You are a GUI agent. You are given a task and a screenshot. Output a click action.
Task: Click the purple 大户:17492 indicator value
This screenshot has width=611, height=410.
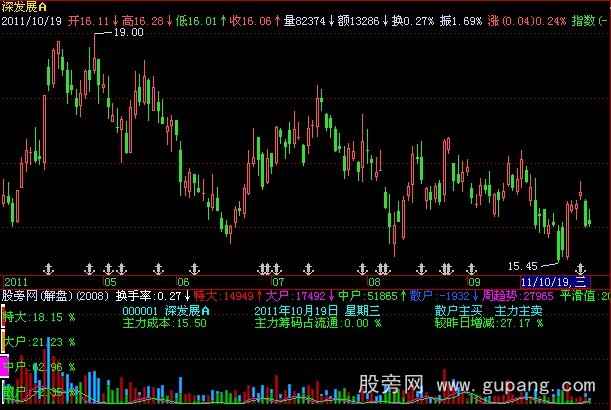tap(296, 296)
